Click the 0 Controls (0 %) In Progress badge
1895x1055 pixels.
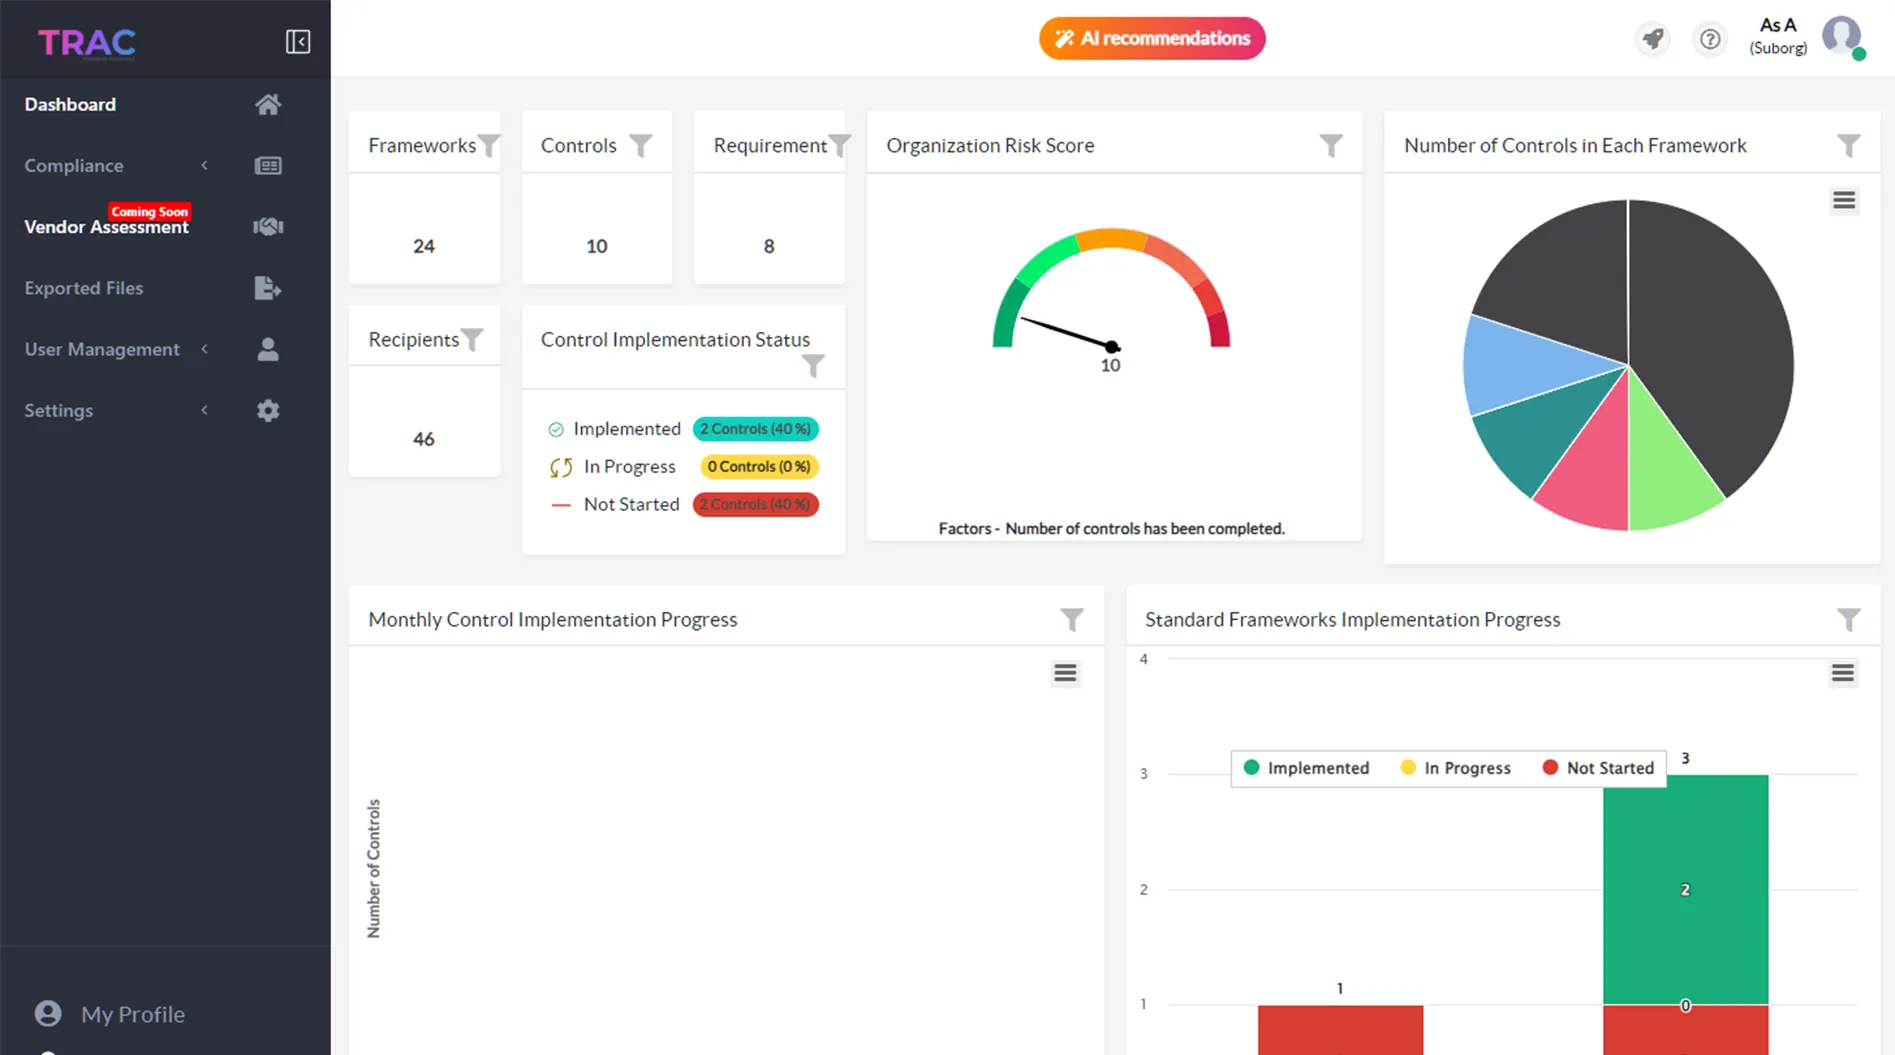pyautogui.click(x=759, y=467)
